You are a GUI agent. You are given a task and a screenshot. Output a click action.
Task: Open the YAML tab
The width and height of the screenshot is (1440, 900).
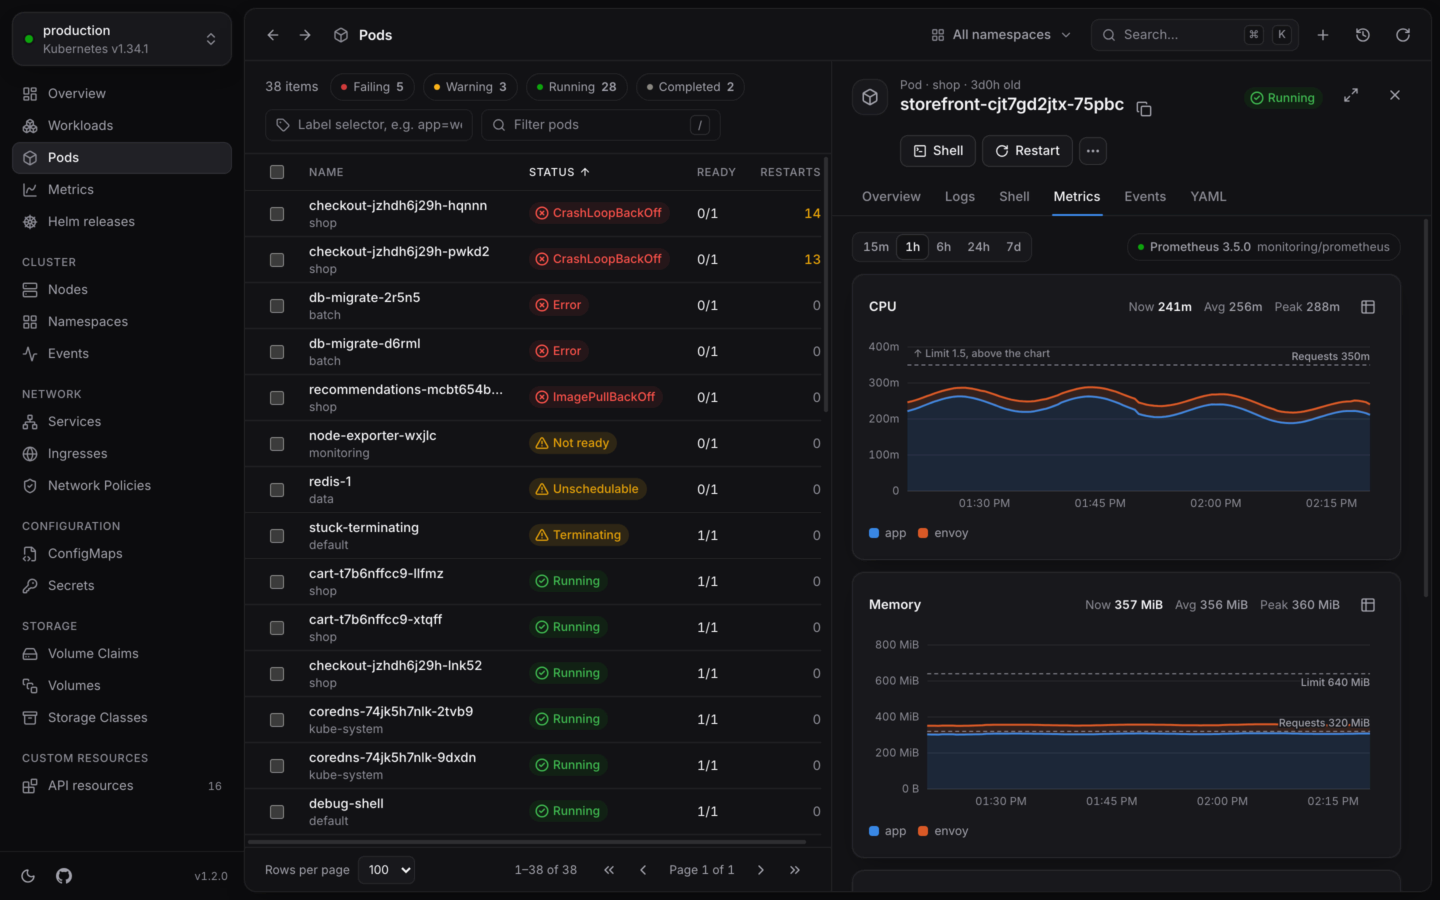point(1208,197)
